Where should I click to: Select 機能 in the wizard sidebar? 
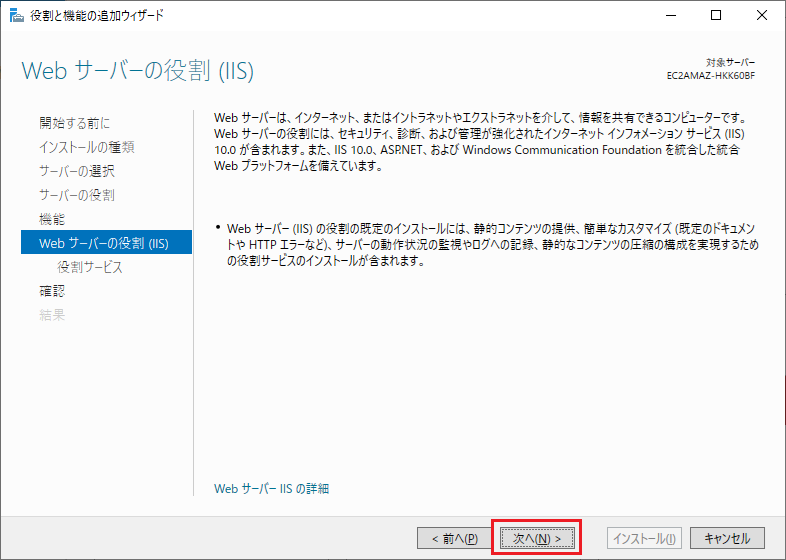tap(52, 219)
